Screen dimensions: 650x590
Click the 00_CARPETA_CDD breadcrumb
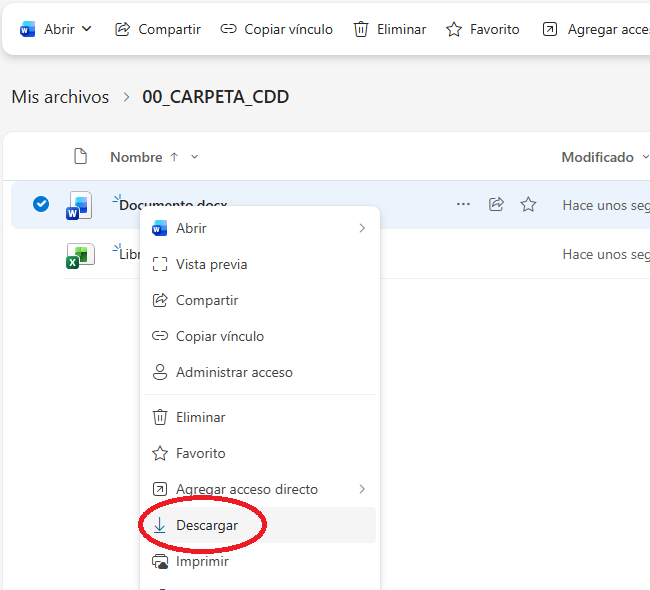[x=216, y=97]
